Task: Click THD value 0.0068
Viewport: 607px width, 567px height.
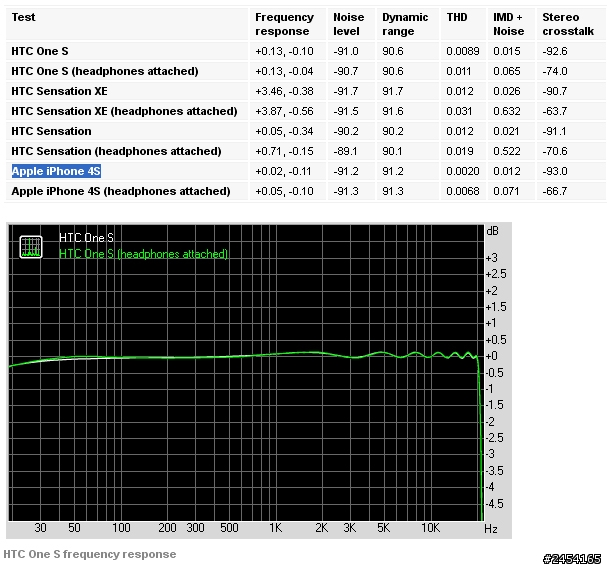Action: pyautogui.click(x=463, y=191)
